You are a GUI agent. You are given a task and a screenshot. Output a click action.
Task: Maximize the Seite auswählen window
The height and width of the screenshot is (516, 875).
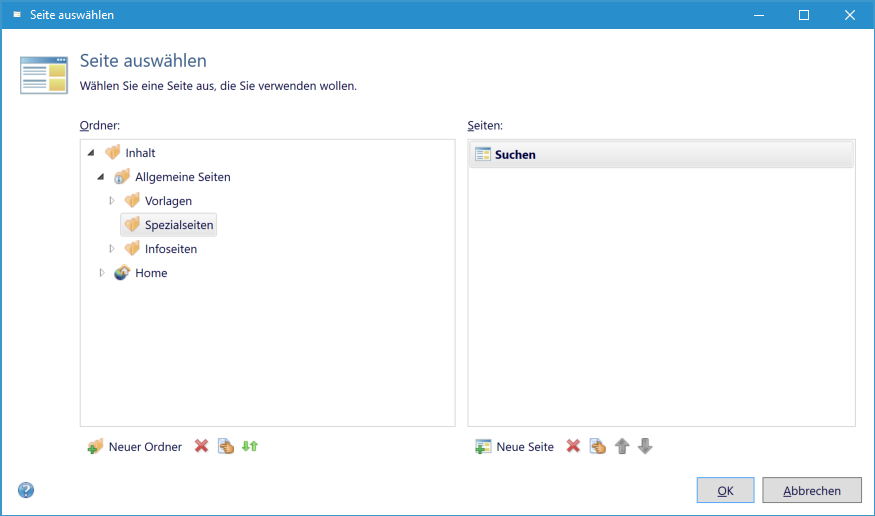pyautogui.click(x=804, y=15)
